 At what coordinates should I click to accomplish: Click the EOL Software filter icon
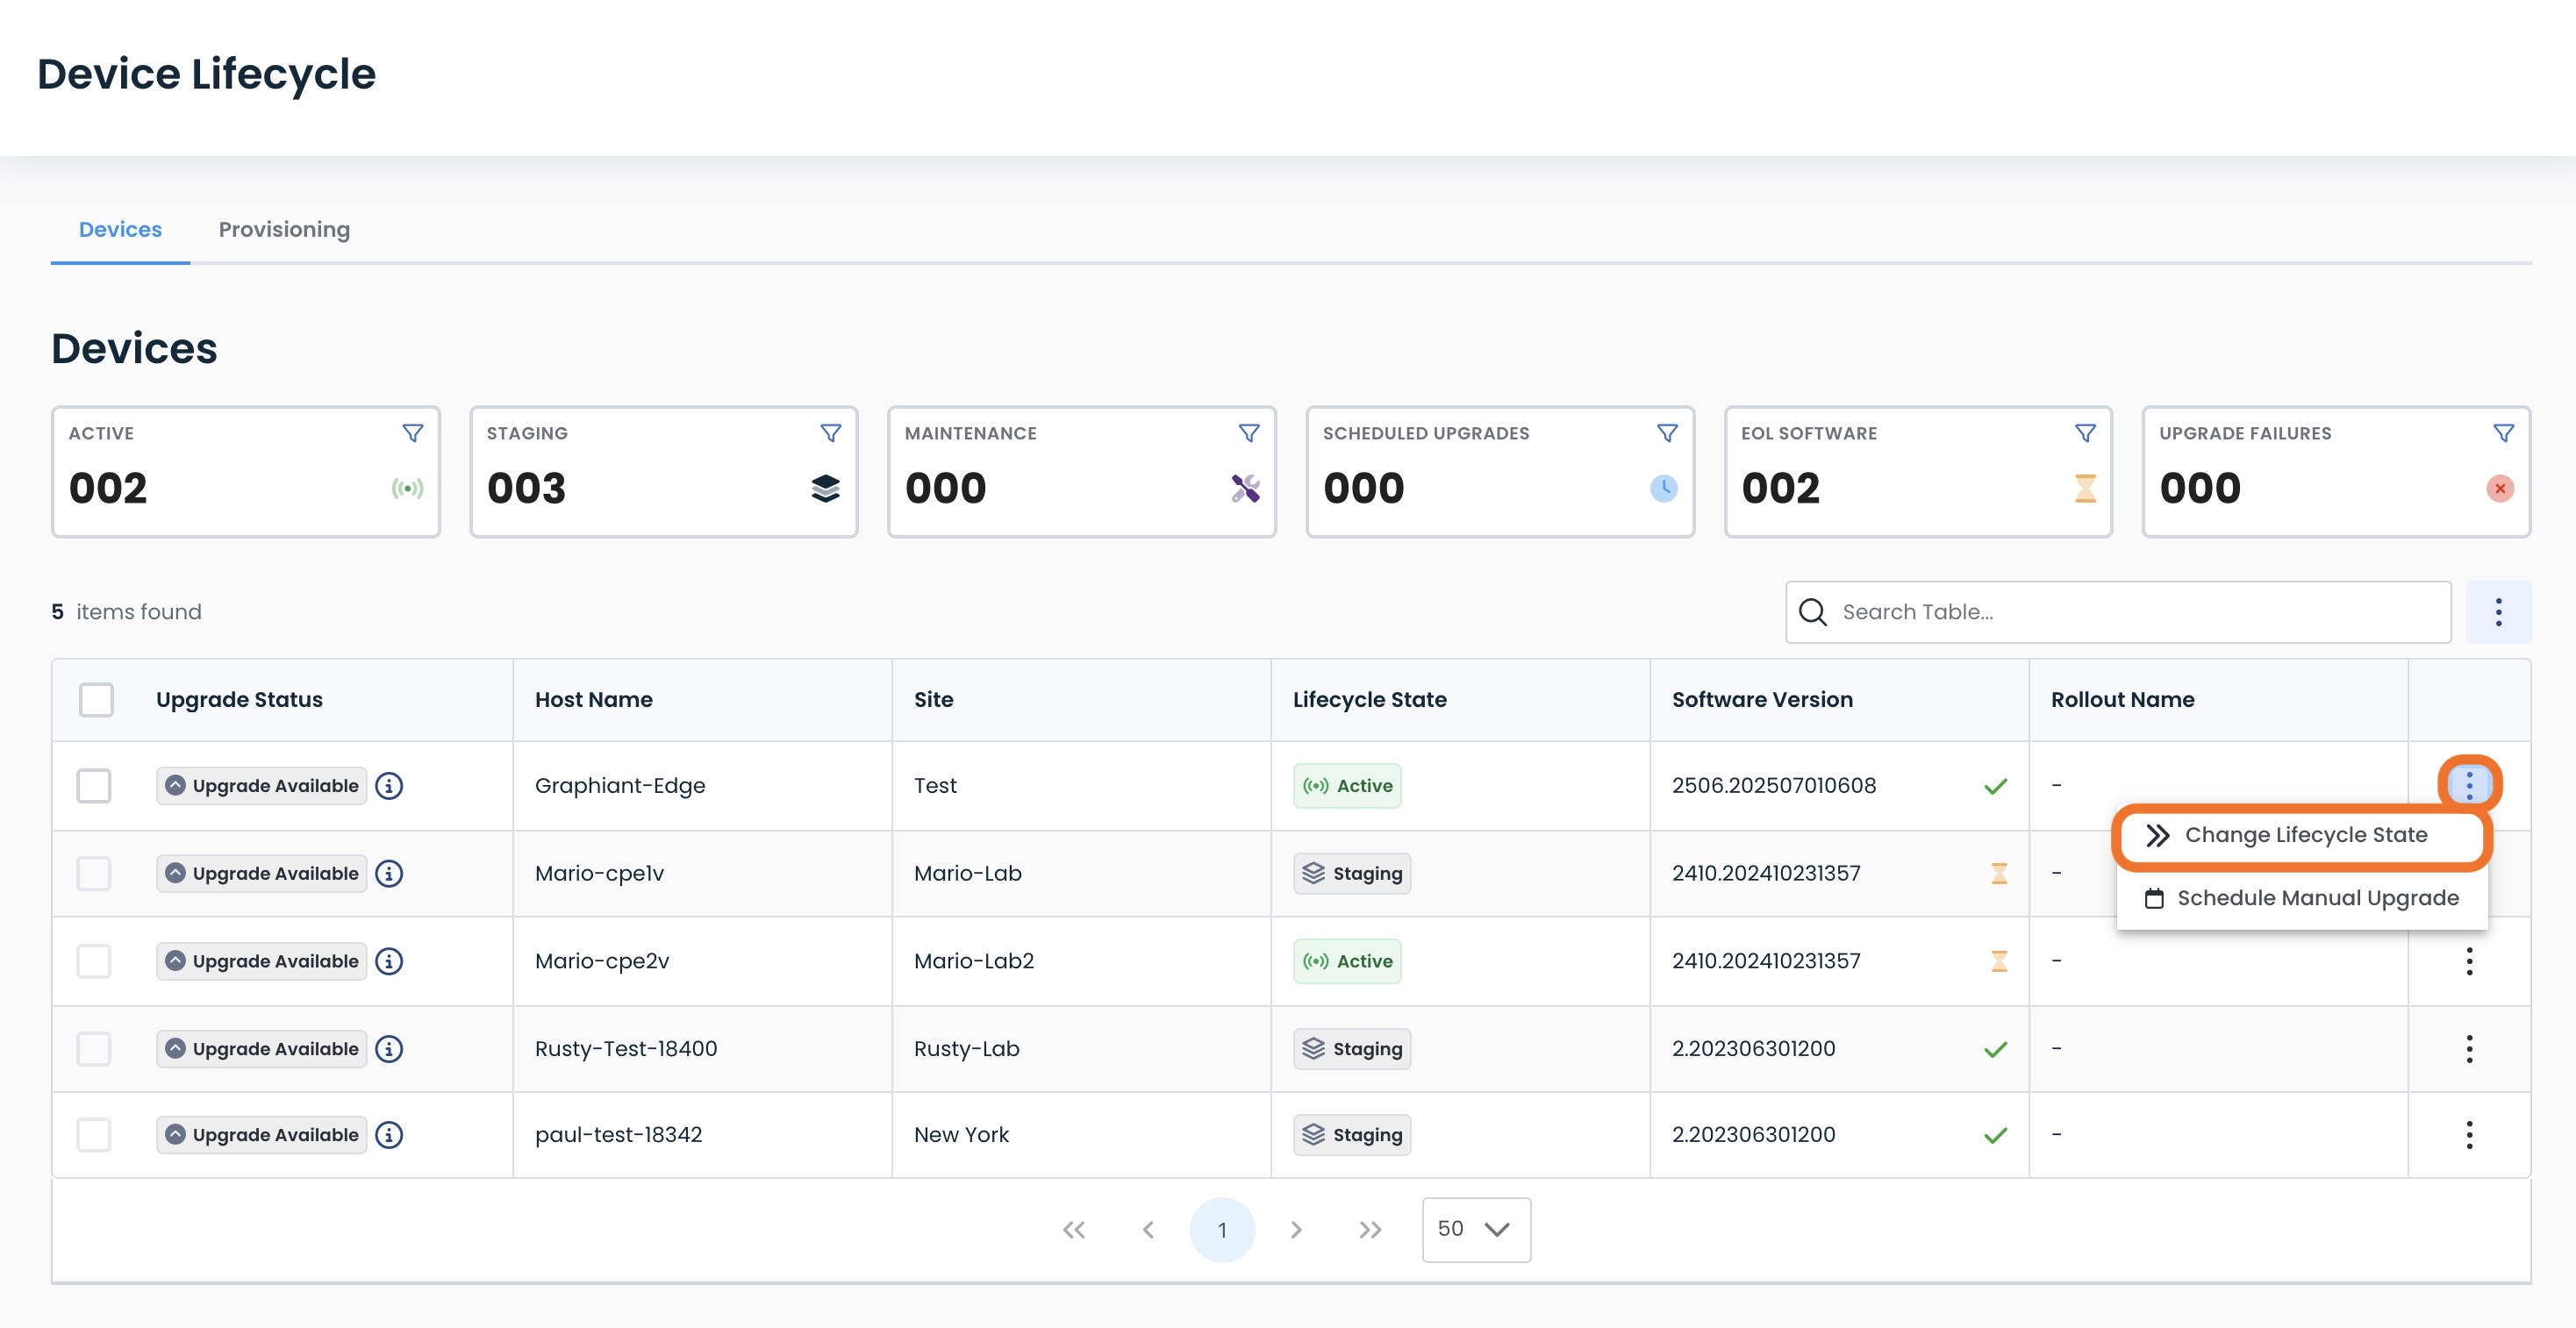click(x=2085, y=433)
